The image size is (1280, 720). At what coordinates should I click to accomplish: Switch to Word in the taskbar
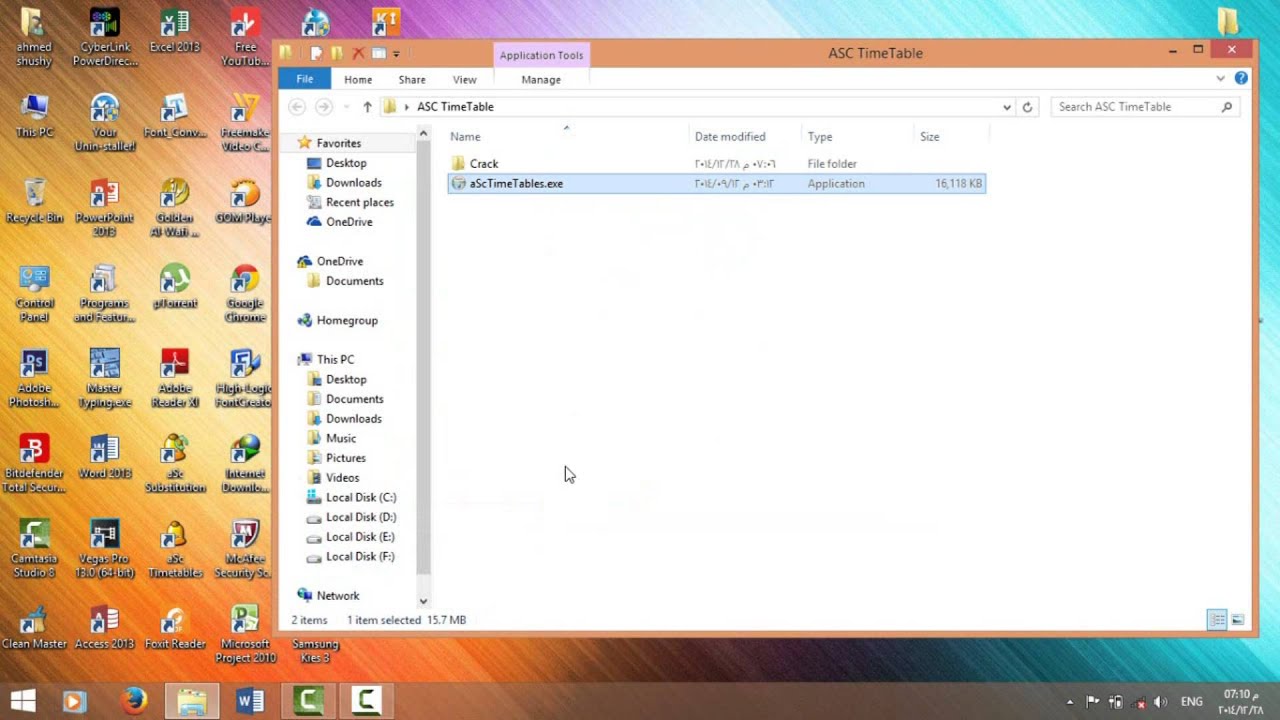(249, 701)
